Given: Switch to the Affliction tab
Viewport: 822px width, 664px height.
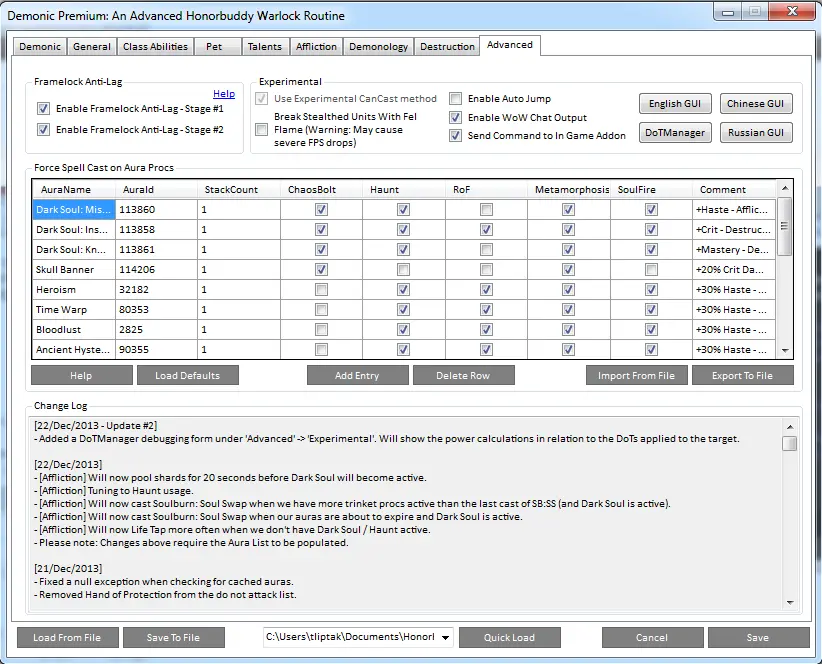Looking at the screenshot, I should tap(316, 47).
